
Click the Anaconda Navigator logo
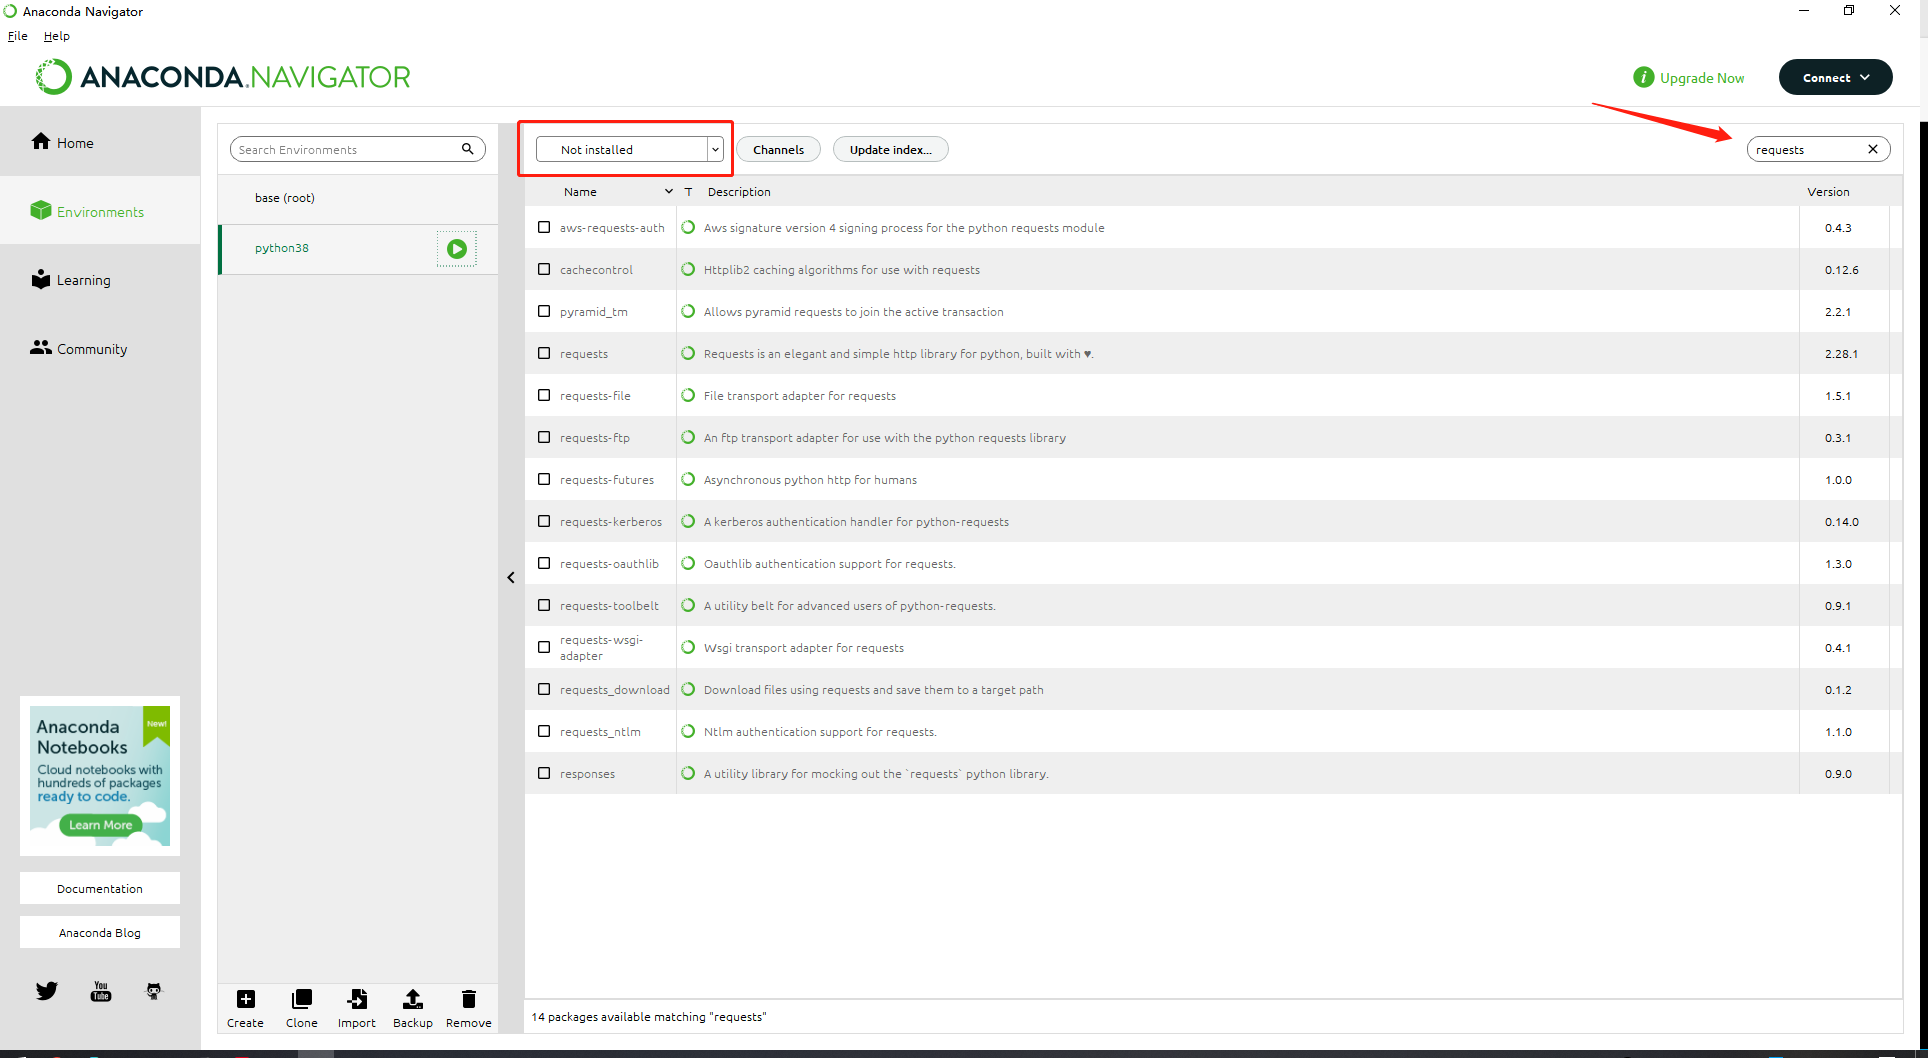point(223,77)
